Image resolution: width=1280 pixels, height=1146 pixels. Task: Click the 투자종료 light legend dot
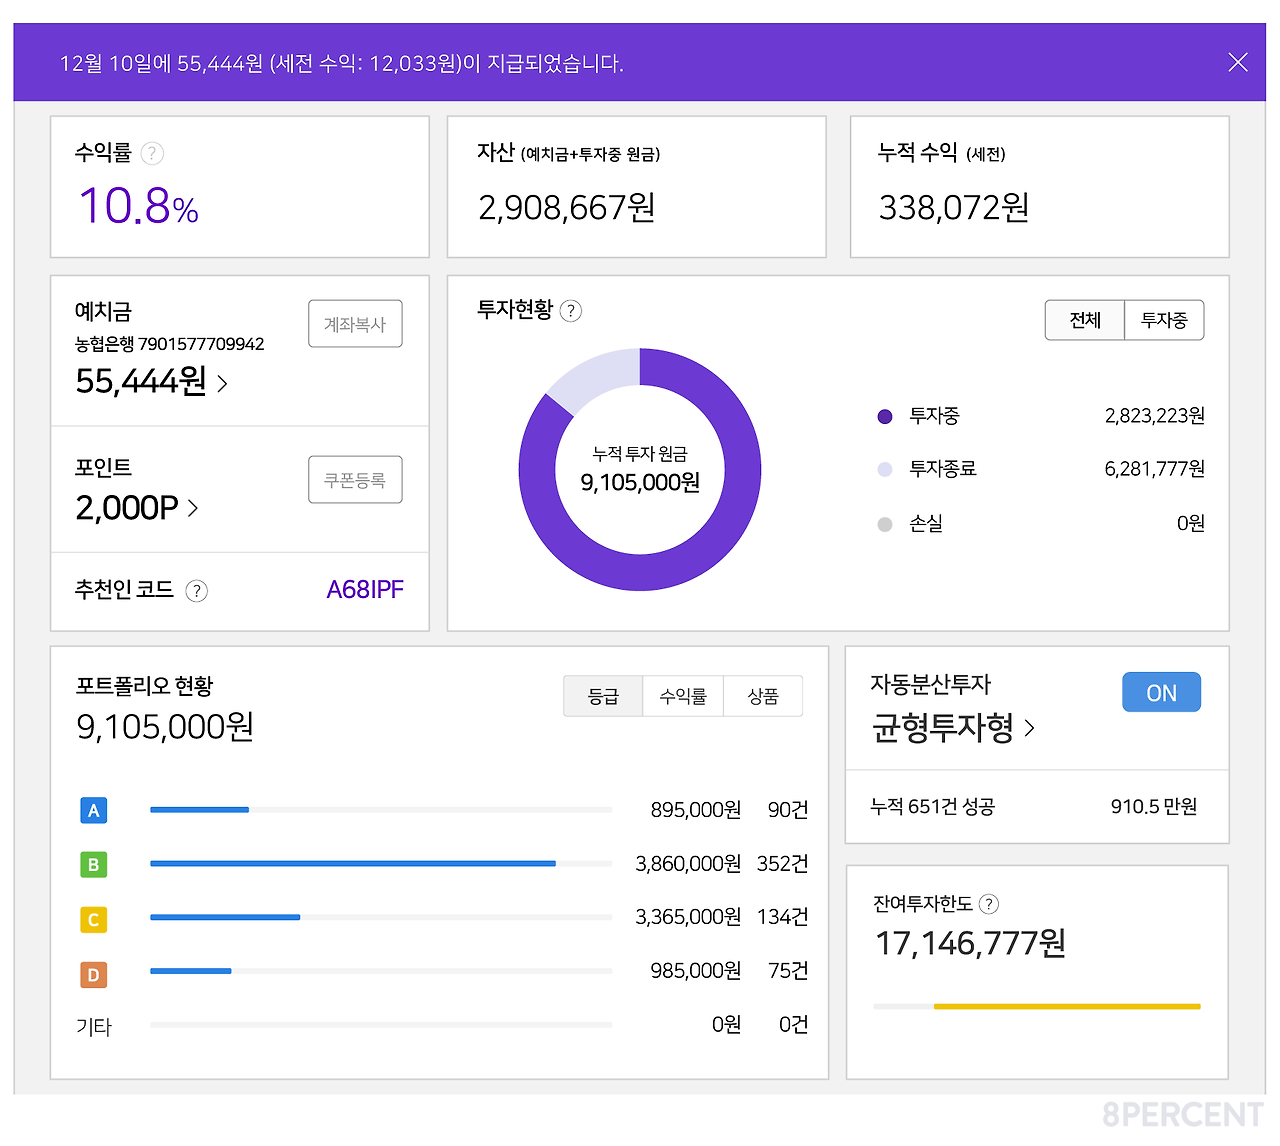[885, 470]
